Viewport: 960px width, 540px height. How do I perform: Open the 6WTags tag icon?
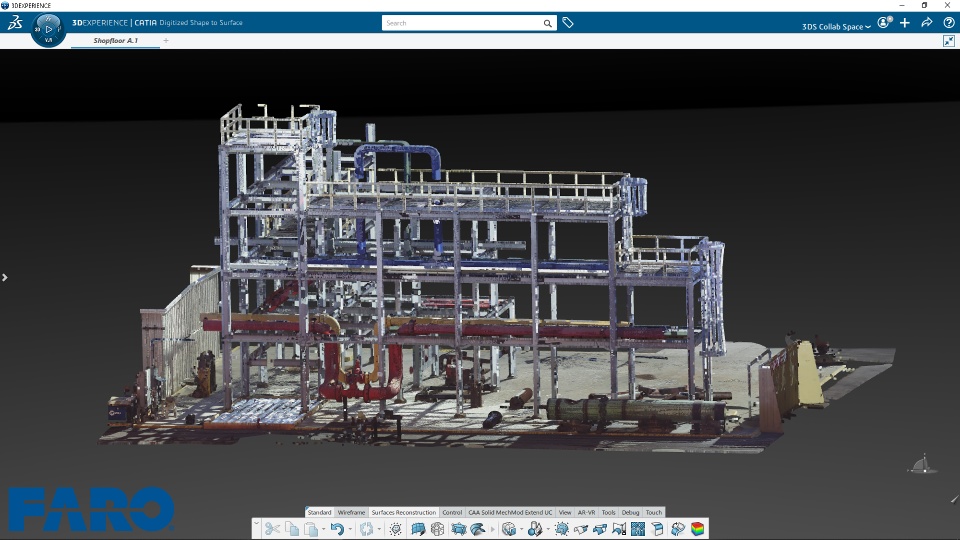(x=568, y=23)
